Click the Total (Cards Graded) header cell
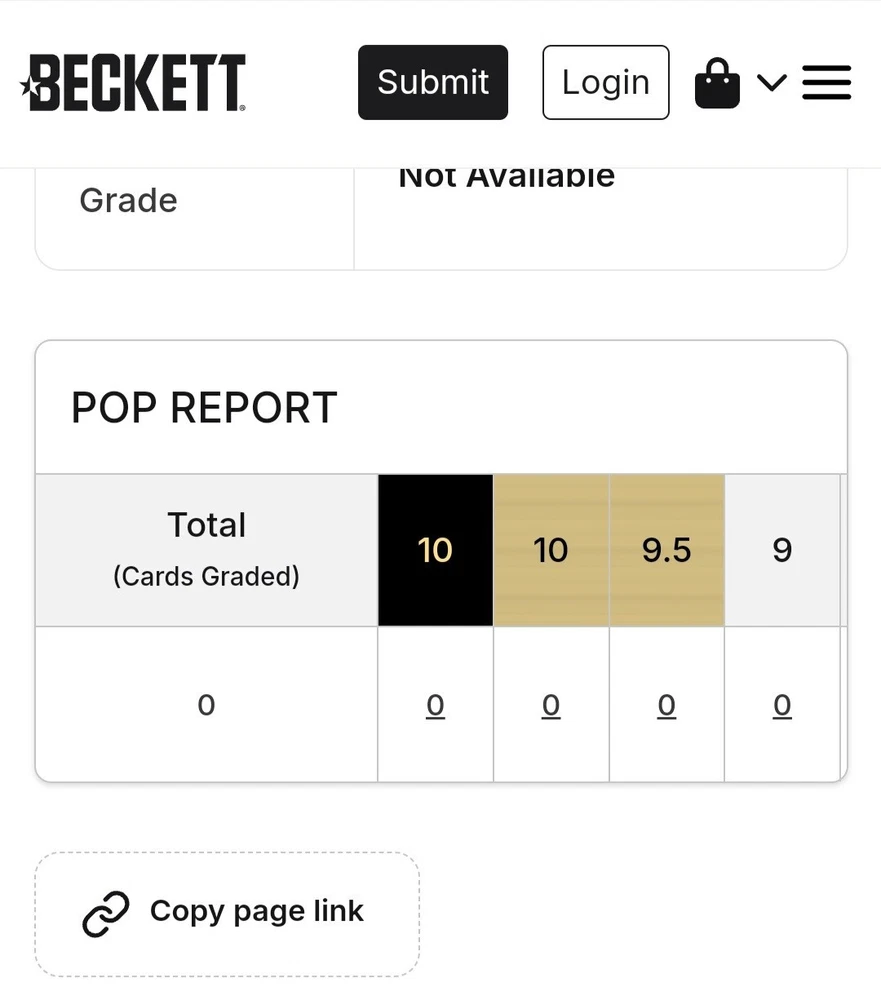This screenshot has width=881, height=1000. pos(206,550)
